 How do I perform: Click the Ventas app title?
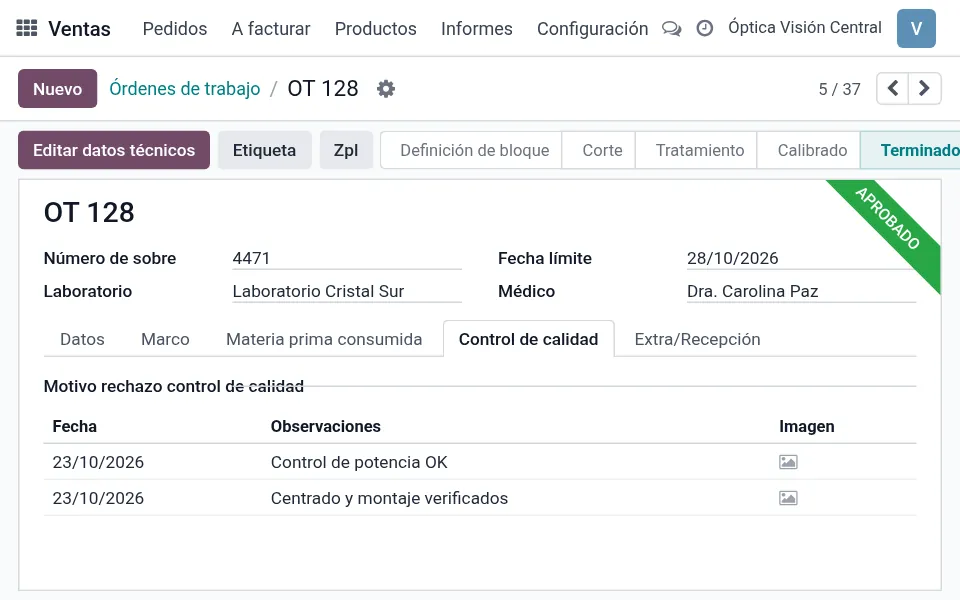(x=80, y=29)
